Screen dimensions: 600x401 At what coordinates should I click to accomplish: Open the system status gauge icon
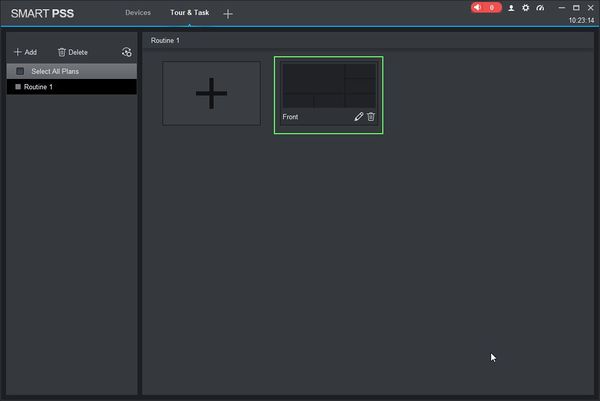(x=540, y=8)
